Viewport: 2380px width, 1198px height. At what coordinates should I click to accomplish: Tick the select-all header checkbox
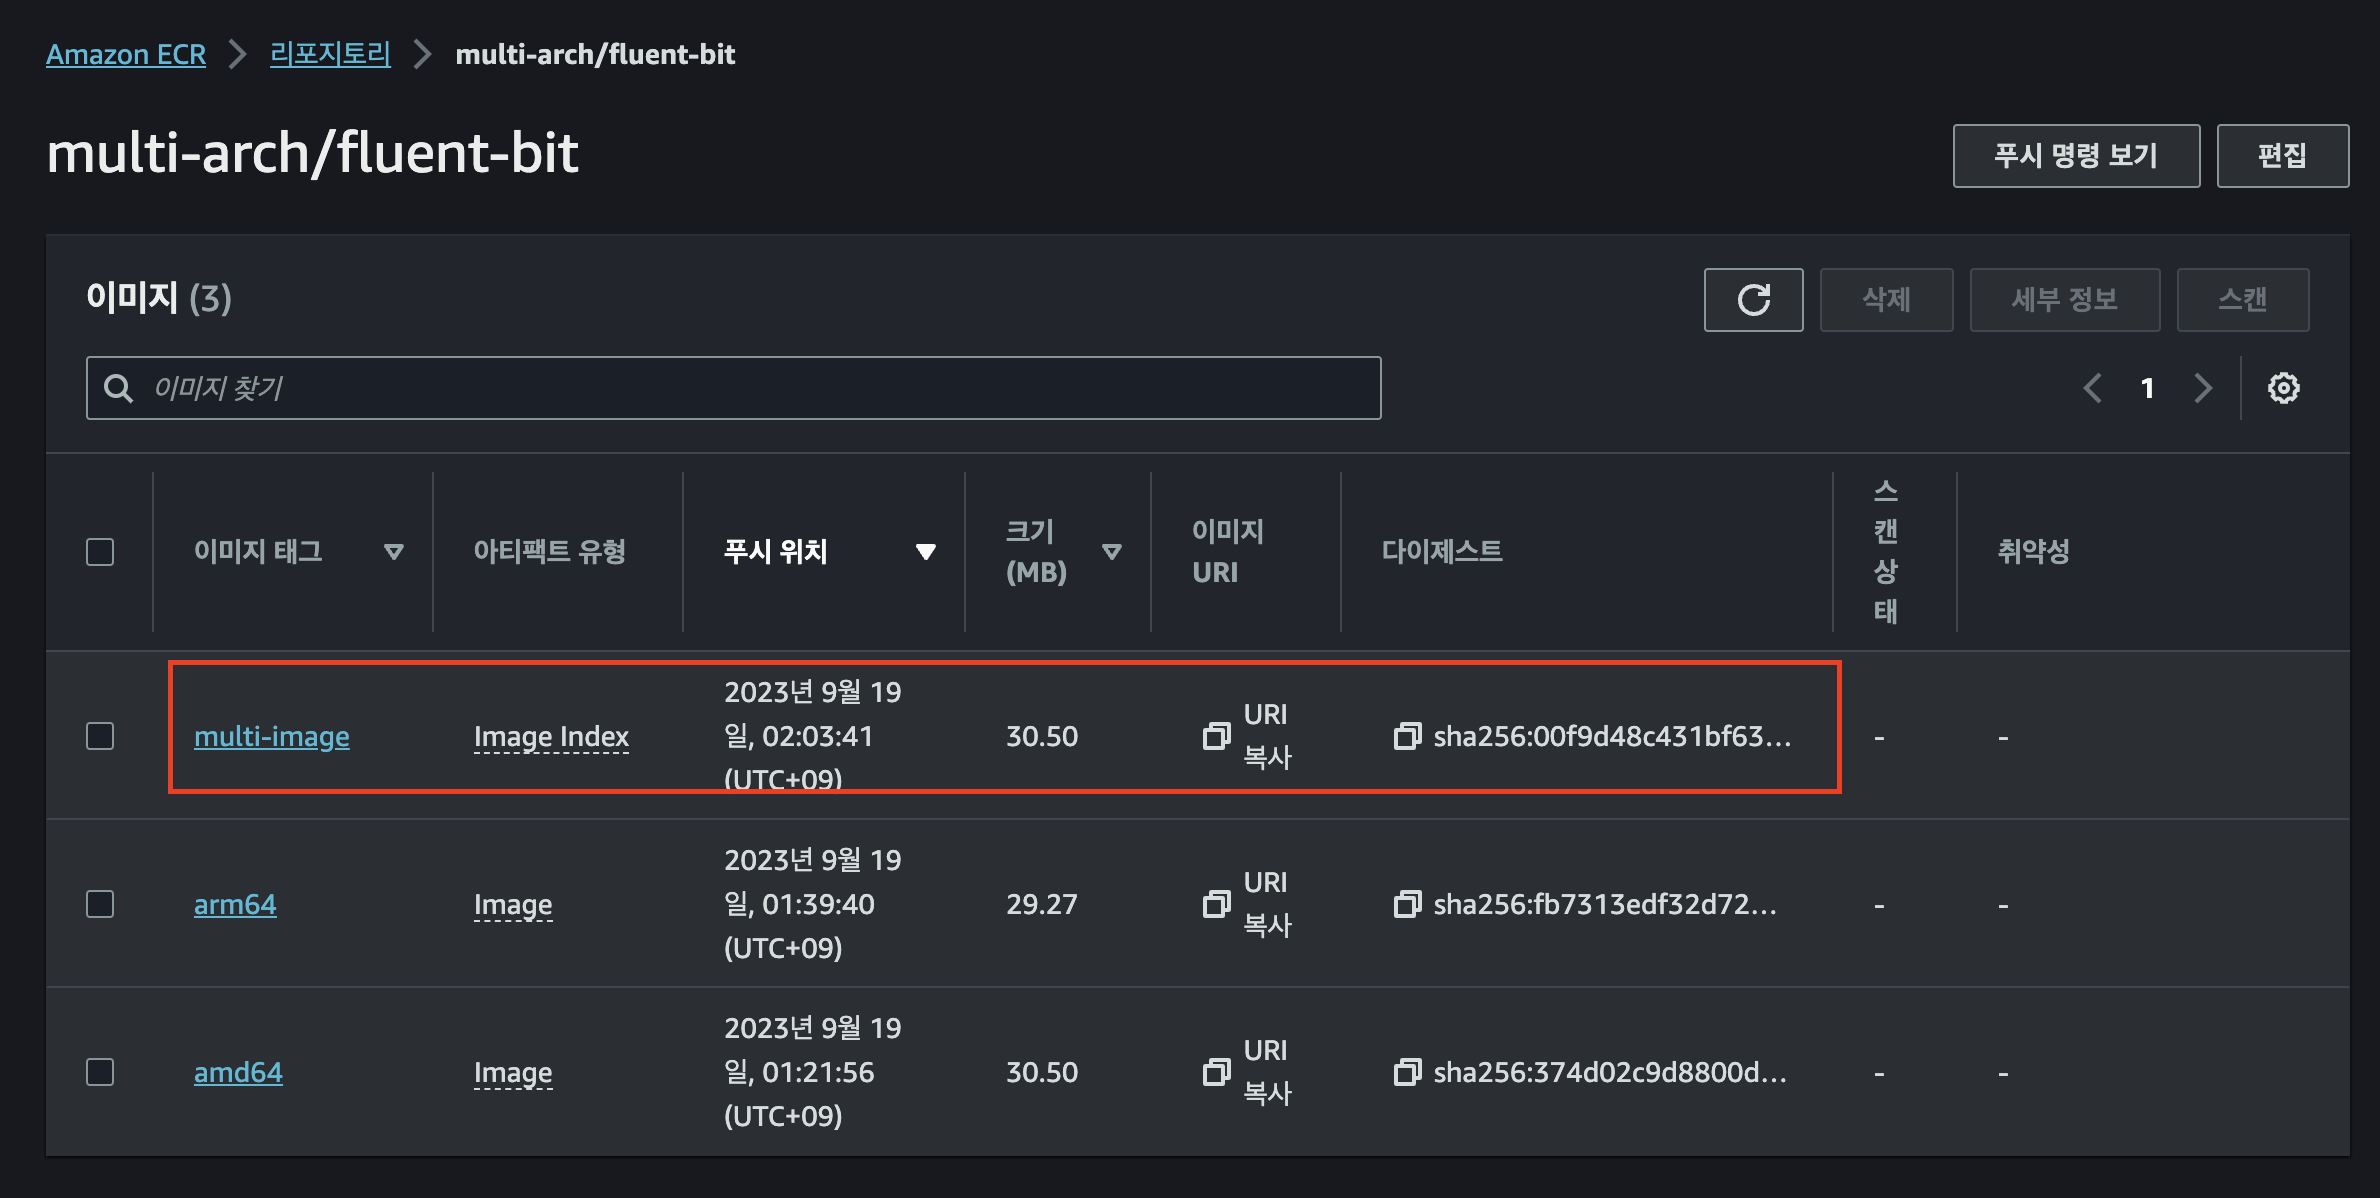(100, 552)
